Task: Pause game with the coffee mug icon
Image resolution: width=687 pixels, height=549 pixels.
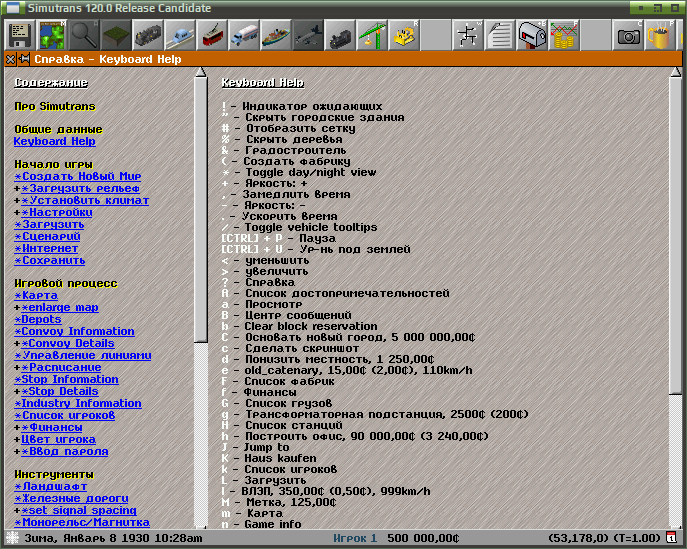Action: (659, 35)
